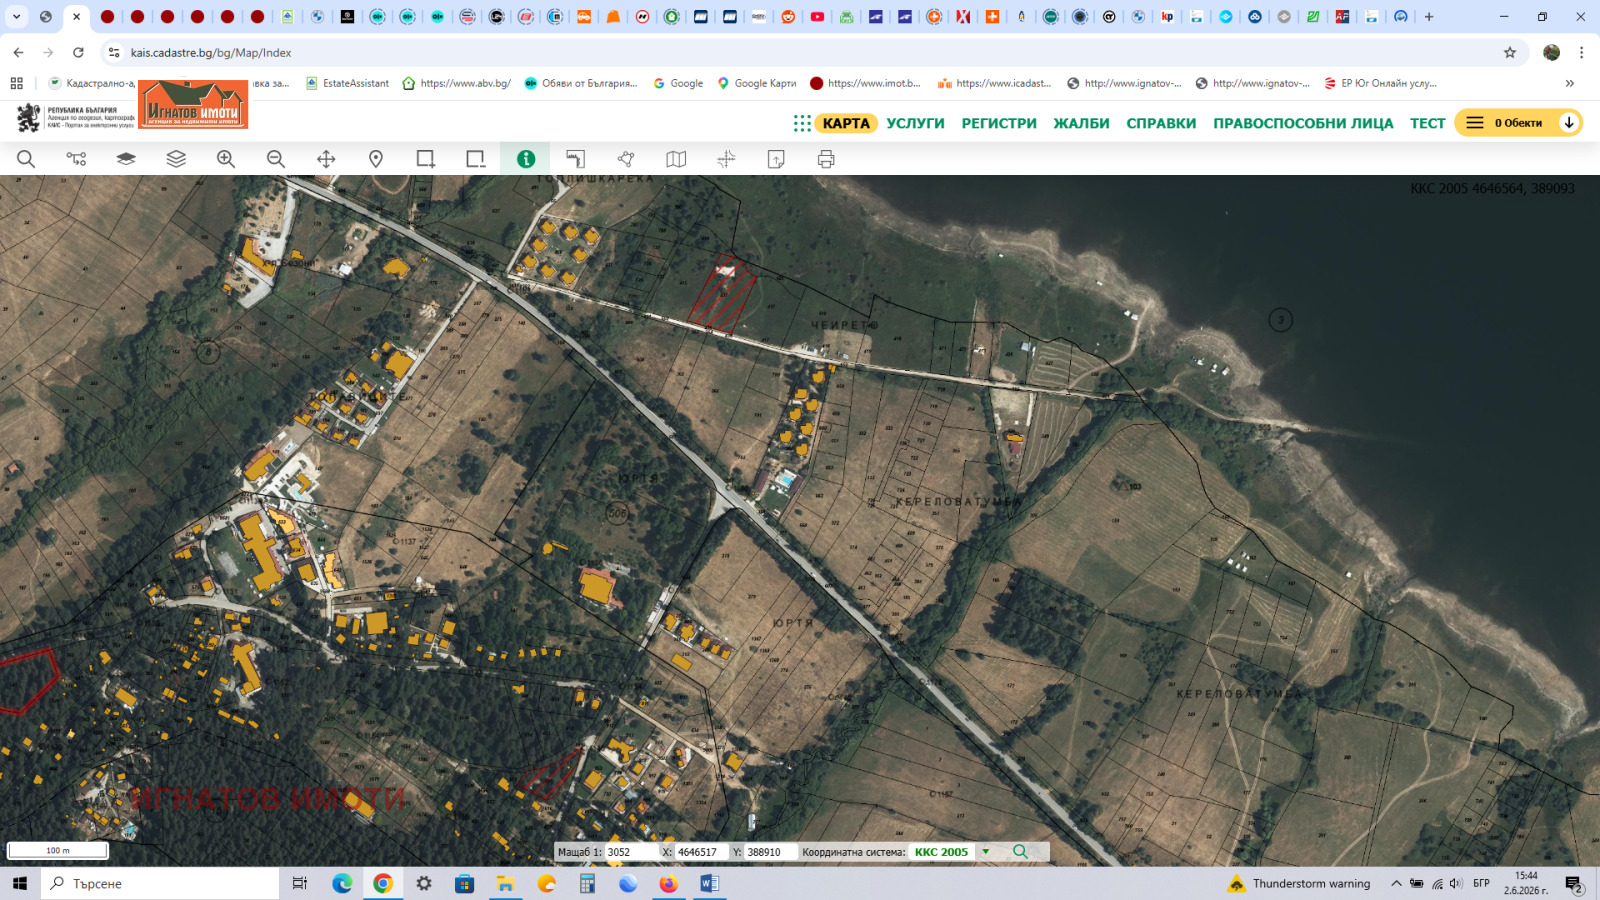Expand the coordinate system КKC 2005 dropdown
The image size is (1600, 900).
(986, 852)
